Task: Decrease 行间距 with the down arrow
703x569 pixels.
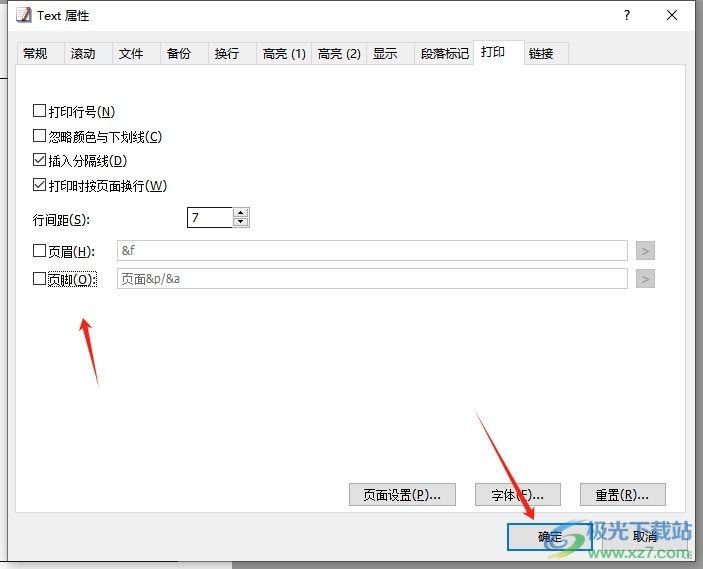Action: pyautogui.click(x=241, y=222)
